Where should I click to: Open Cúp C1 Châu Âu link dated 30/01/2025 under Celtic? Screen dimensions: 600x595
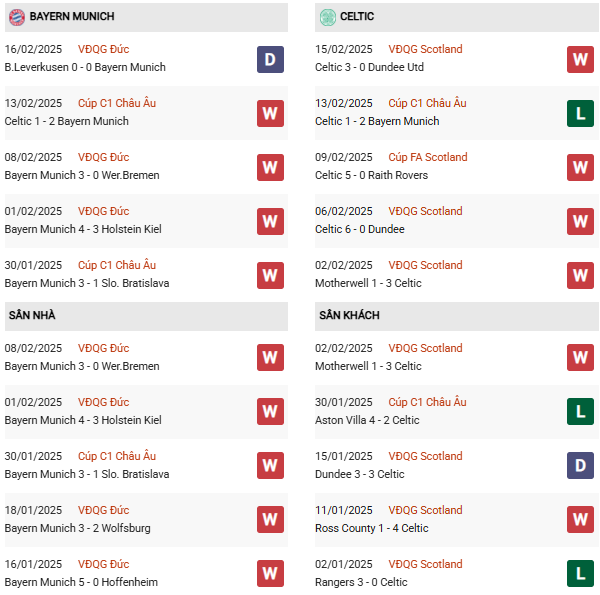point(427,402)
